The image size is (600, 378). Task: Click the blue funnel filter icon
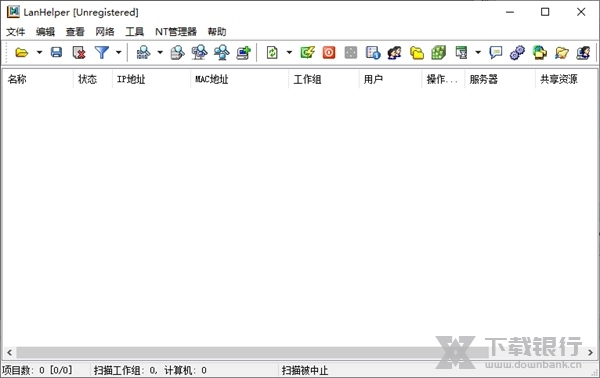click(x=102, y=52)
